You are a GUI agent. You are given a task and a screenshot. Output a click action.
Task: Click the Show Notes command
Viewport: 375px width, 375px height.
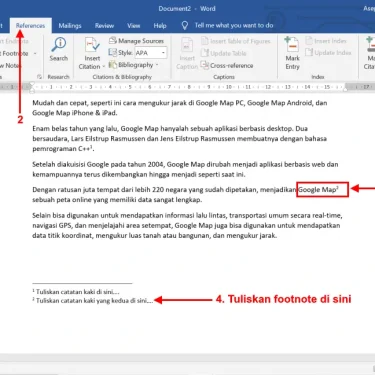pos(10,66)
